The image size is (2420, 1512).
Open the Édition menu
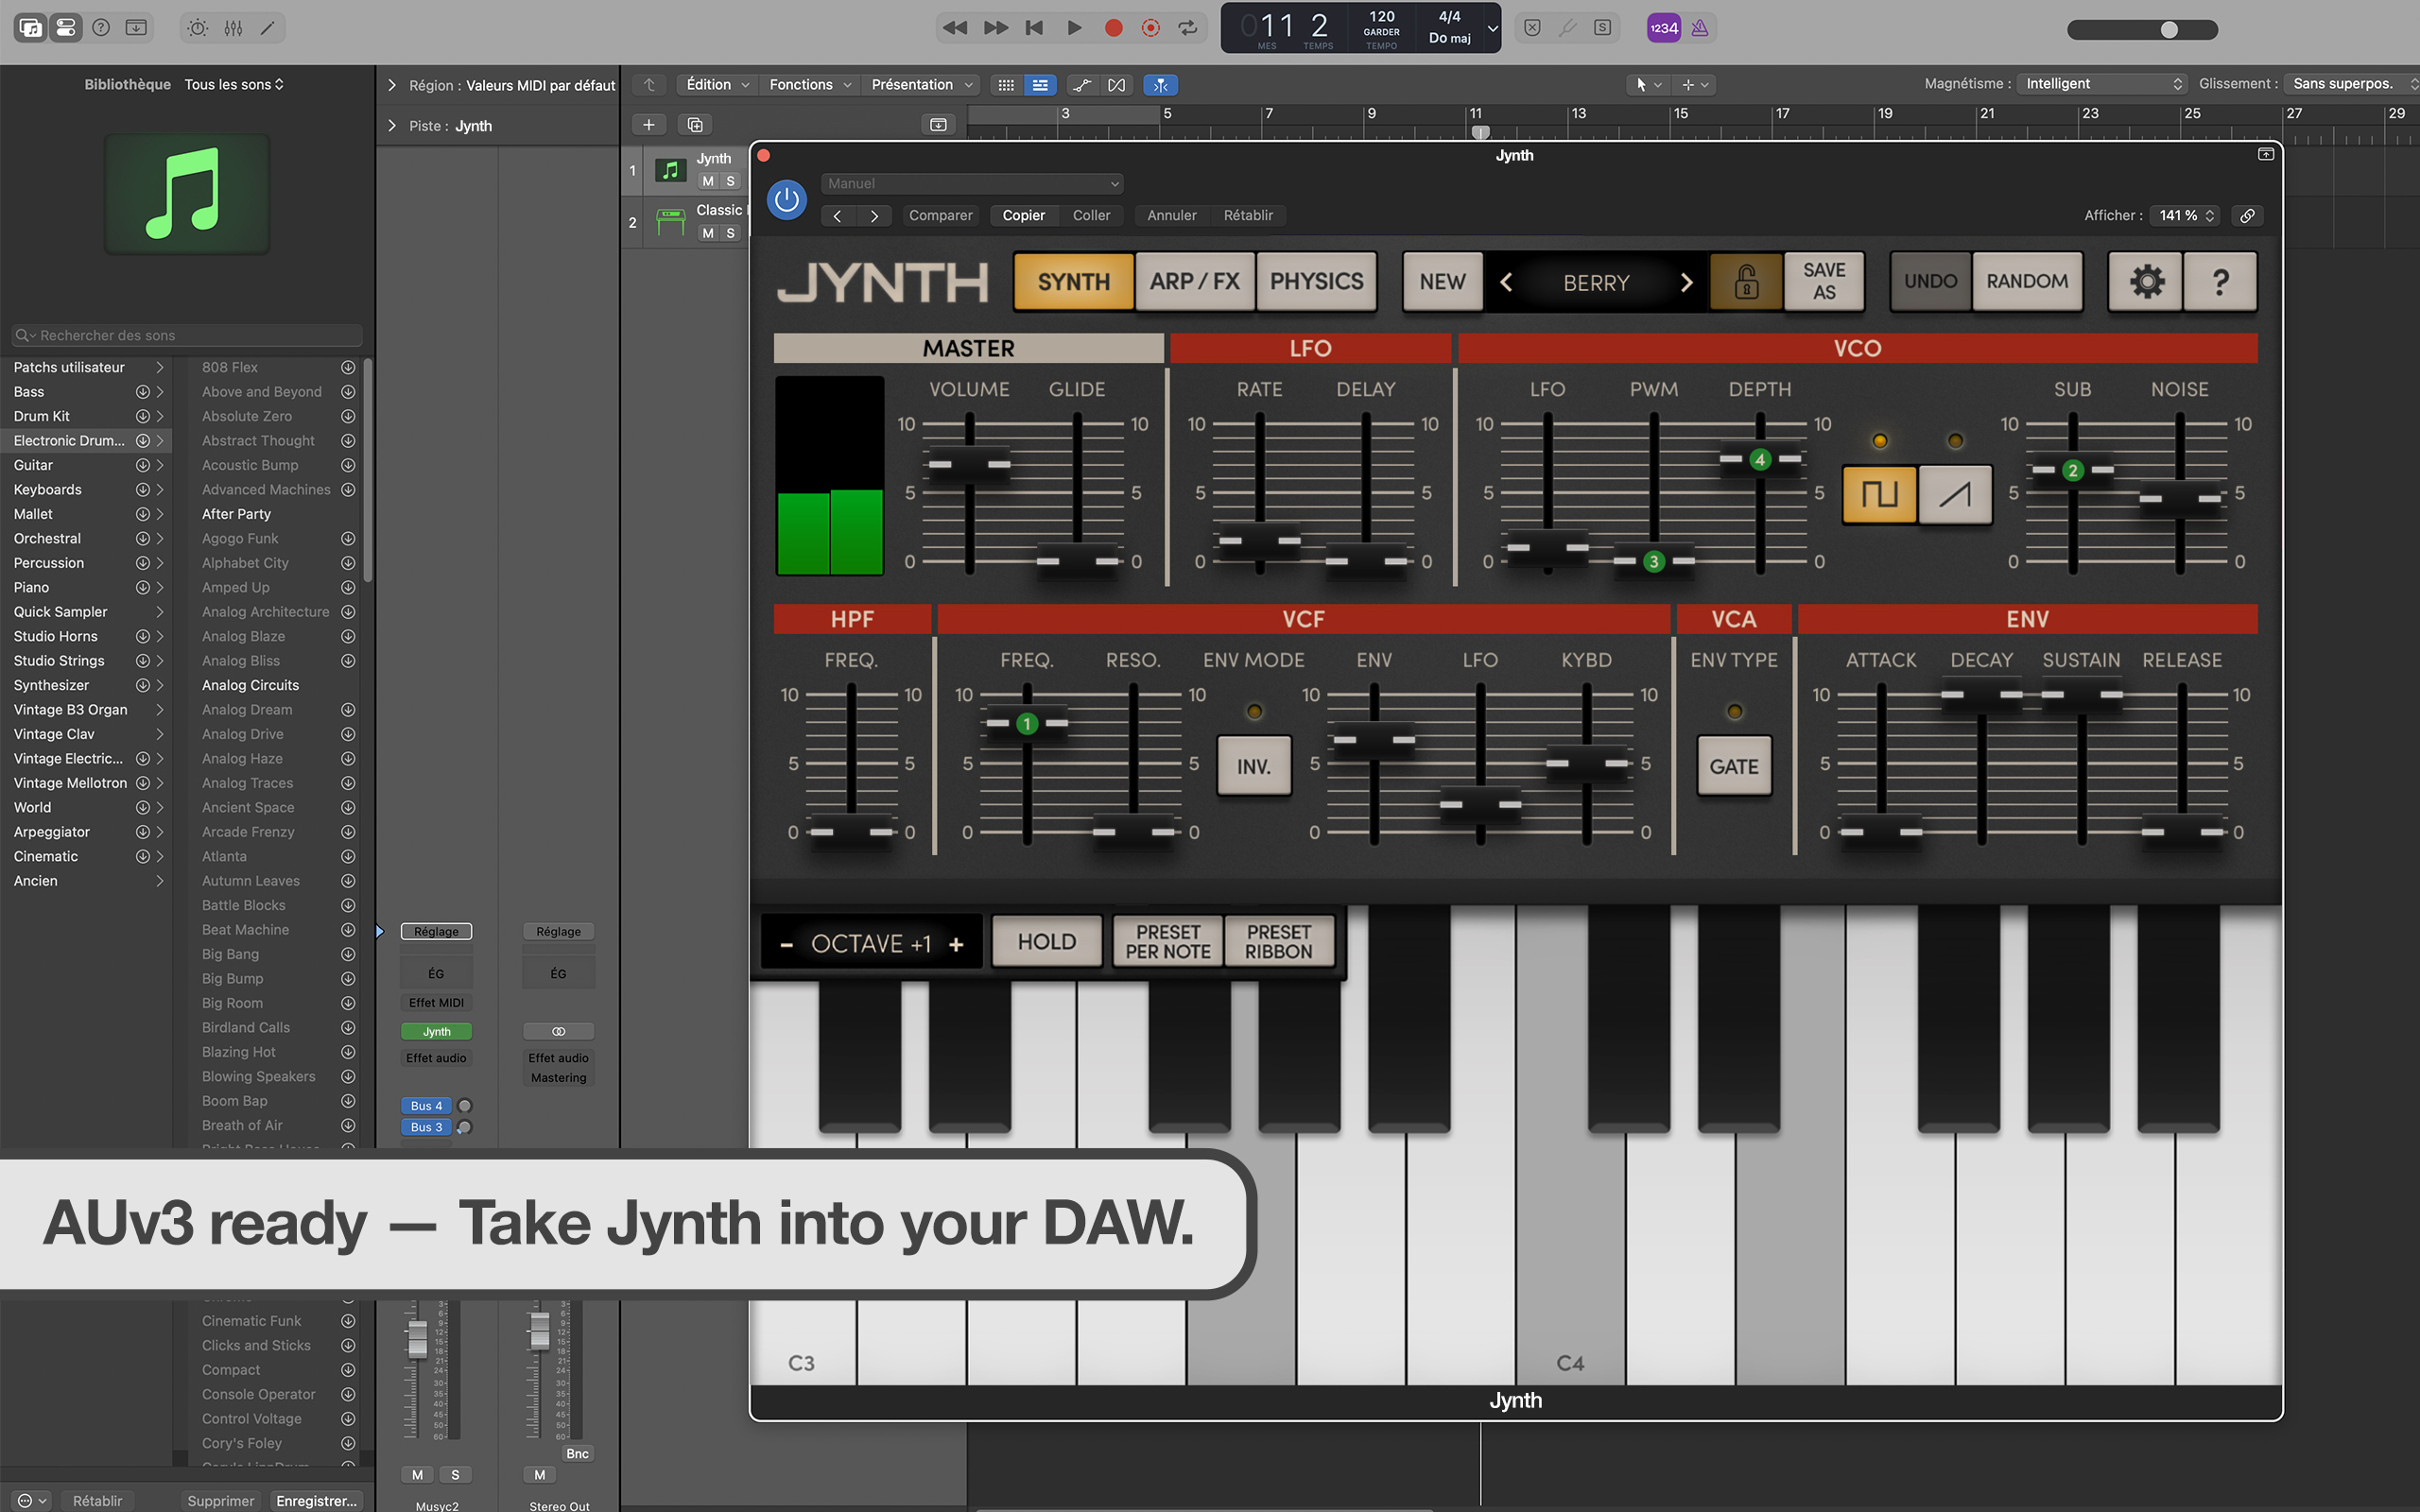click(x=716, y=85)
